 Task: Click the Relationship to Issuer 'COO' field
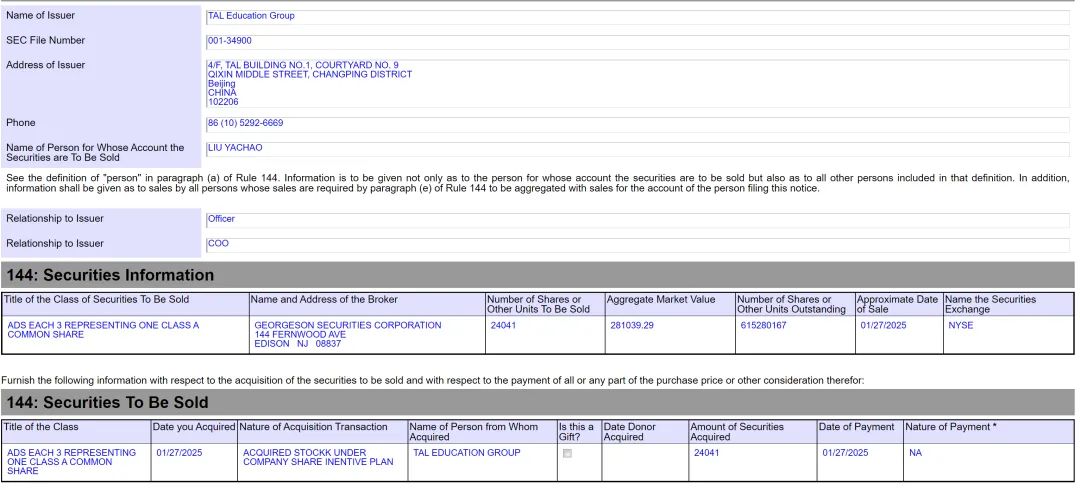[637, 245]
